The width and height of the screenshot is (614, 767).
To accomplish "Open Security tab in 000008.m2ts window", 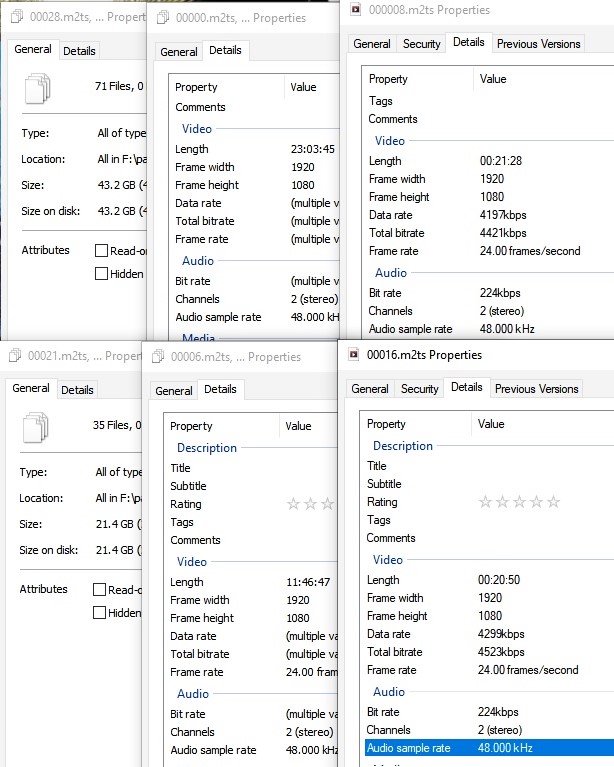I will tap(422, 44).
